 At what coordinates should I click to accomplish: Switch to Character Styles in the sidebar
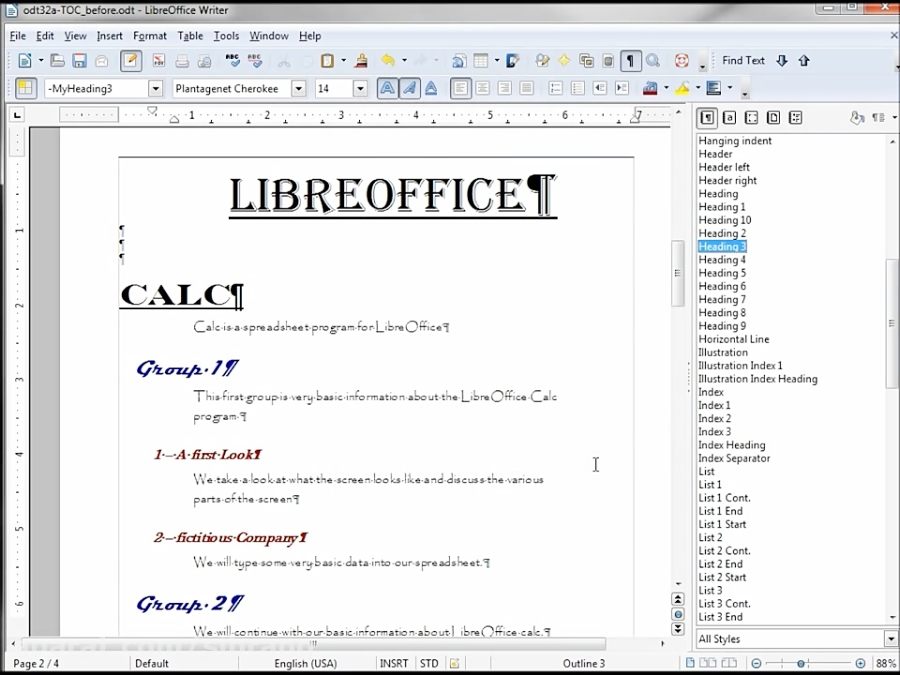(730, 117)
